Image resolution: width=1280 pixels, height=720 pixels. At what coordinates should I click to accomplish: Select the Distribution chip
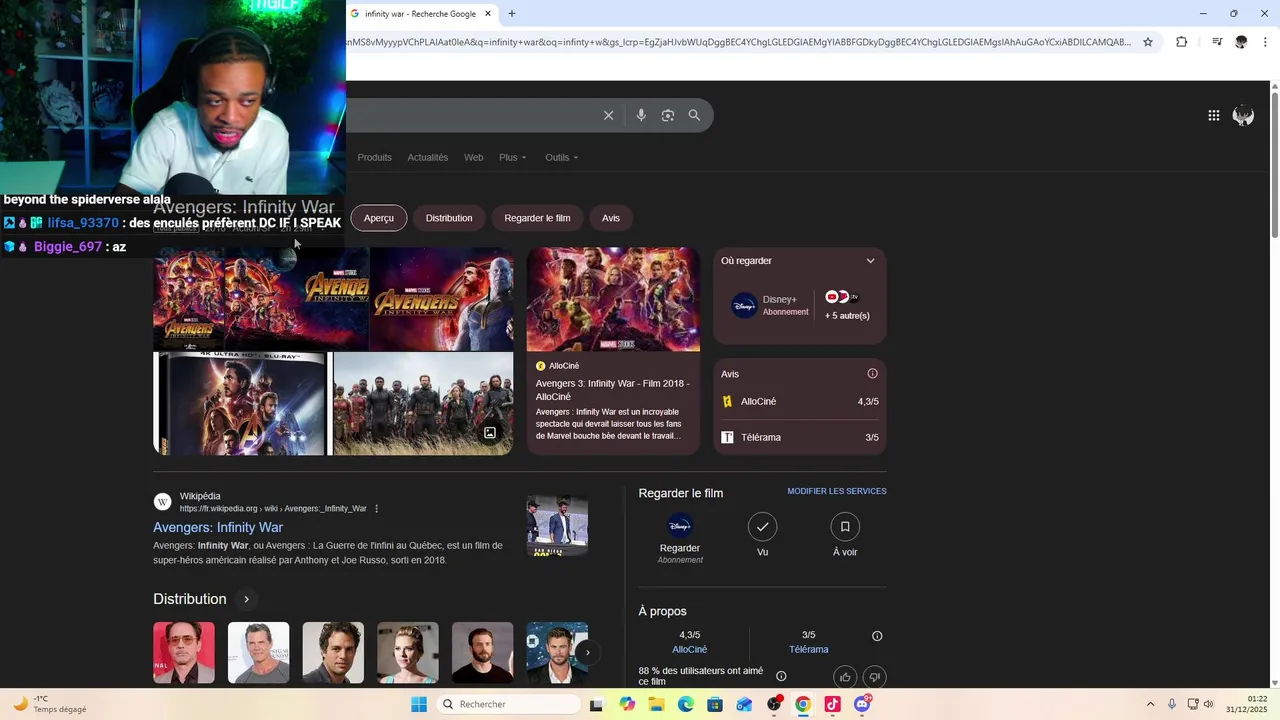coord(449,218)
